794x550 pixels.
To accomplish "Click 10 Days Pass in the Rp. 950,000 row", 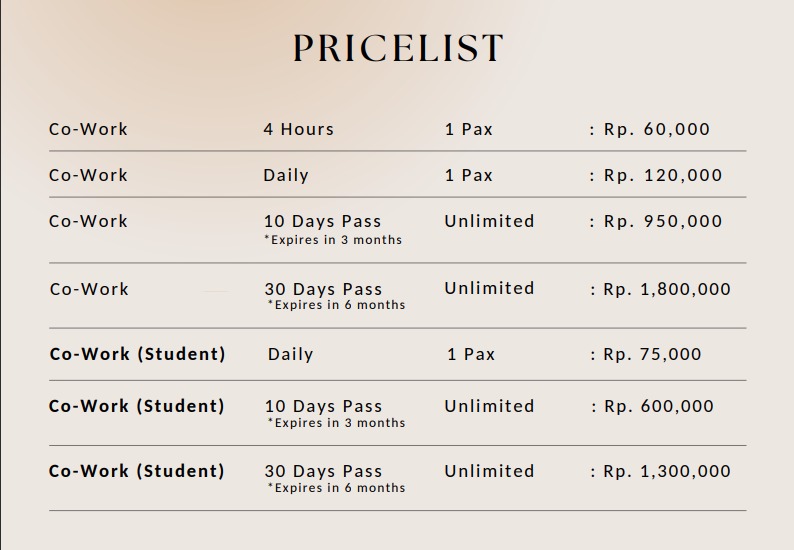I will tap(322, 221).
